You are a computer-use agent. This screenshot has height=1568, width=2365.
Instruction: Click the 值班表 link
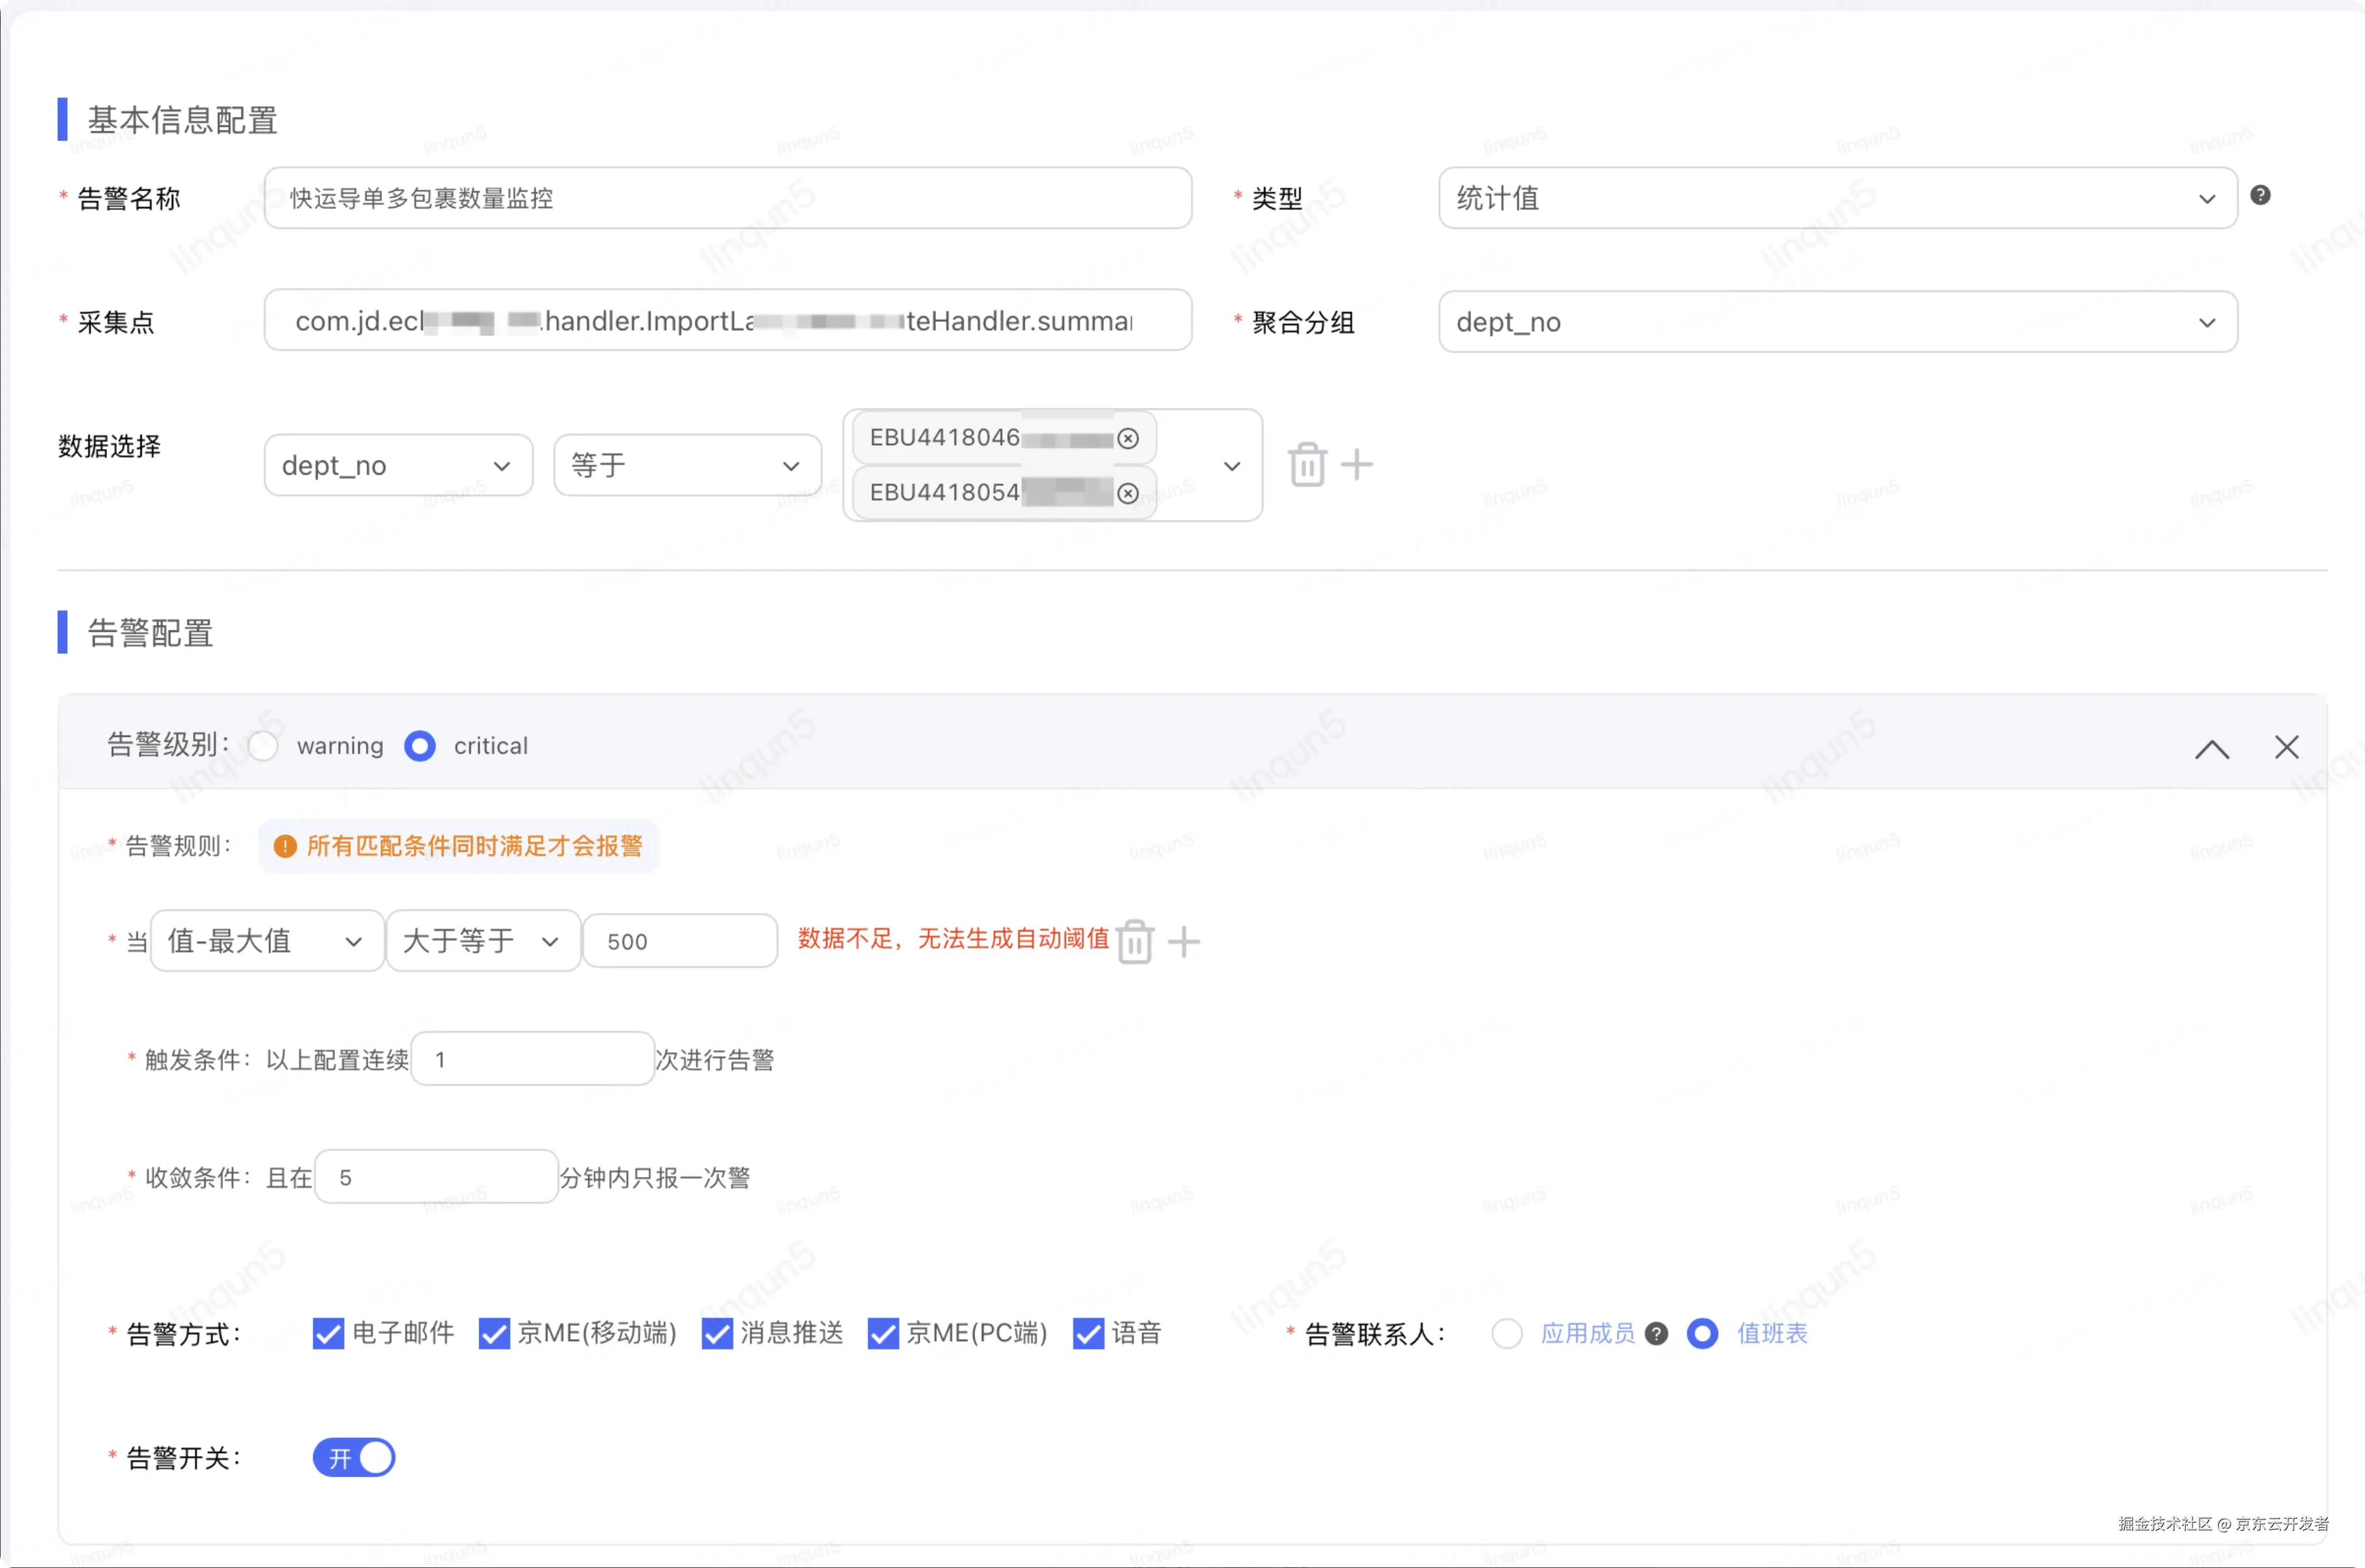[1772, 1334]
